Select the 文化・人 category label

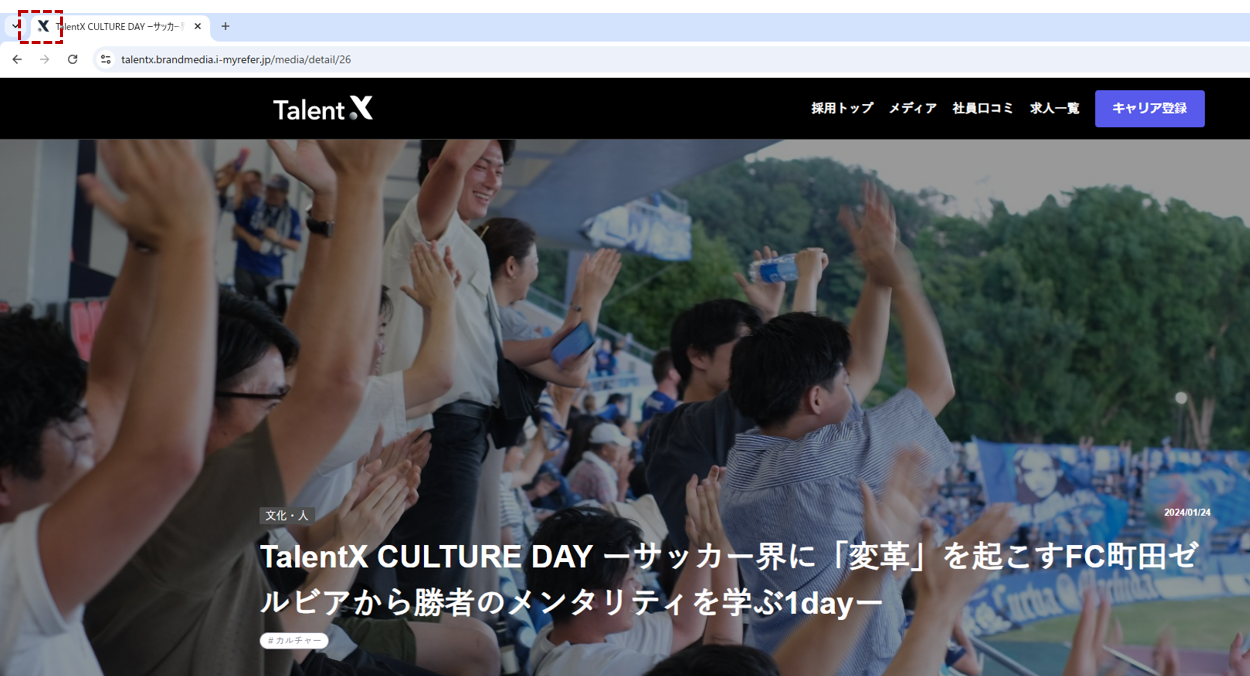point(287,516)
